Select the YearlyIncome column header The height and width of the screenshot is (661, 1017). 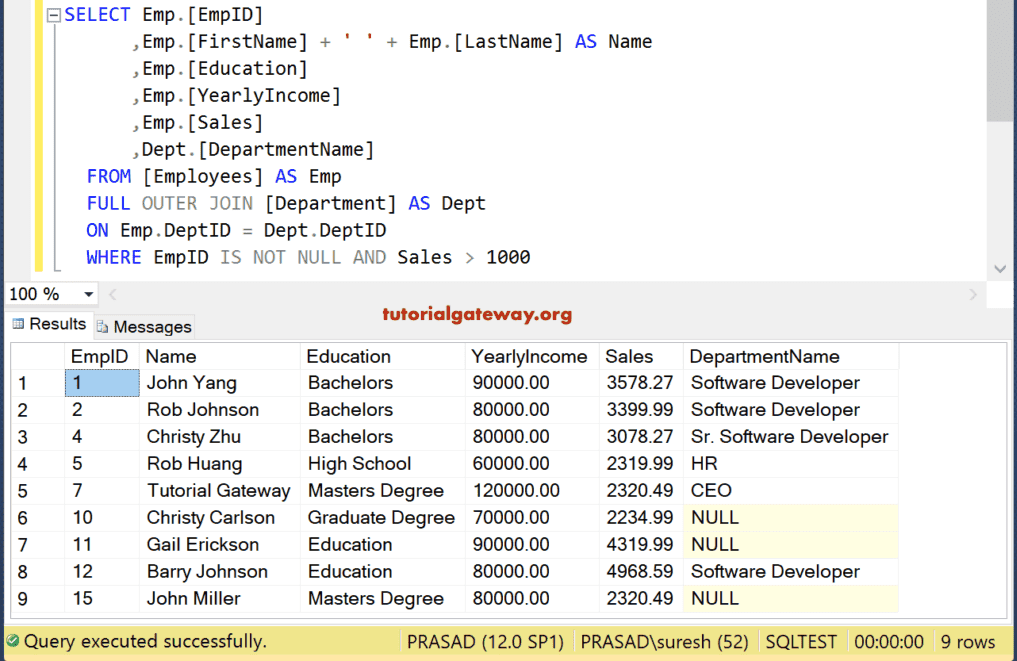coord(529,356)
